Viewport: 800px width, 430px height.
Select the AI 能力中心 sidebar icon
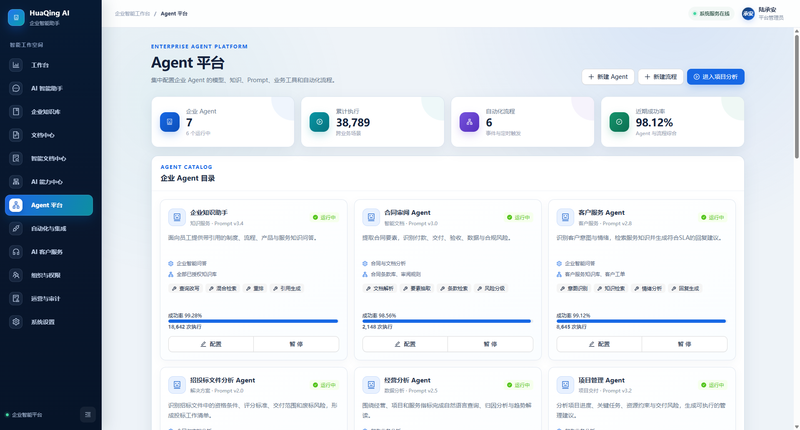[x=16, y=182]
